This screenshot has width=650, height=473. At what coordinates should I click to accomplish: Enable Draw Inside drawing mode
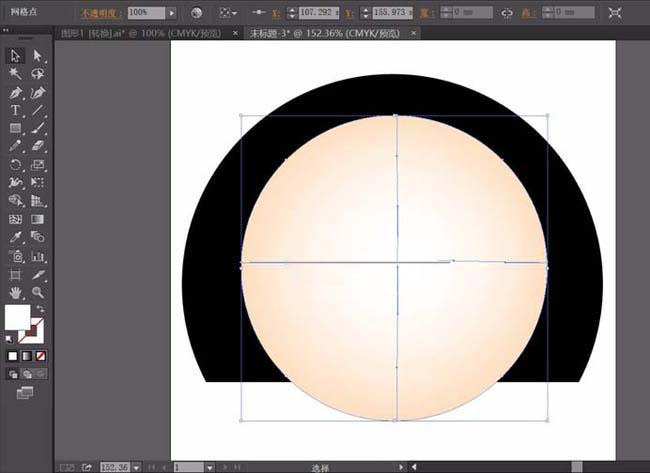point(41,374)
